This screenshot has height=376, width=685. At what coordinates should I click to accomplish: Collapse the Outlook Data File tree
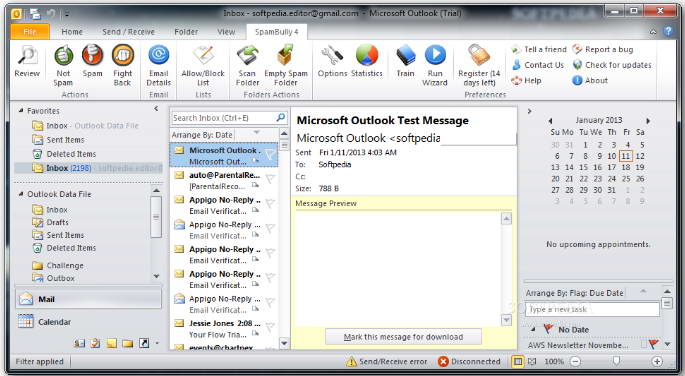click(x=21, y=194)
